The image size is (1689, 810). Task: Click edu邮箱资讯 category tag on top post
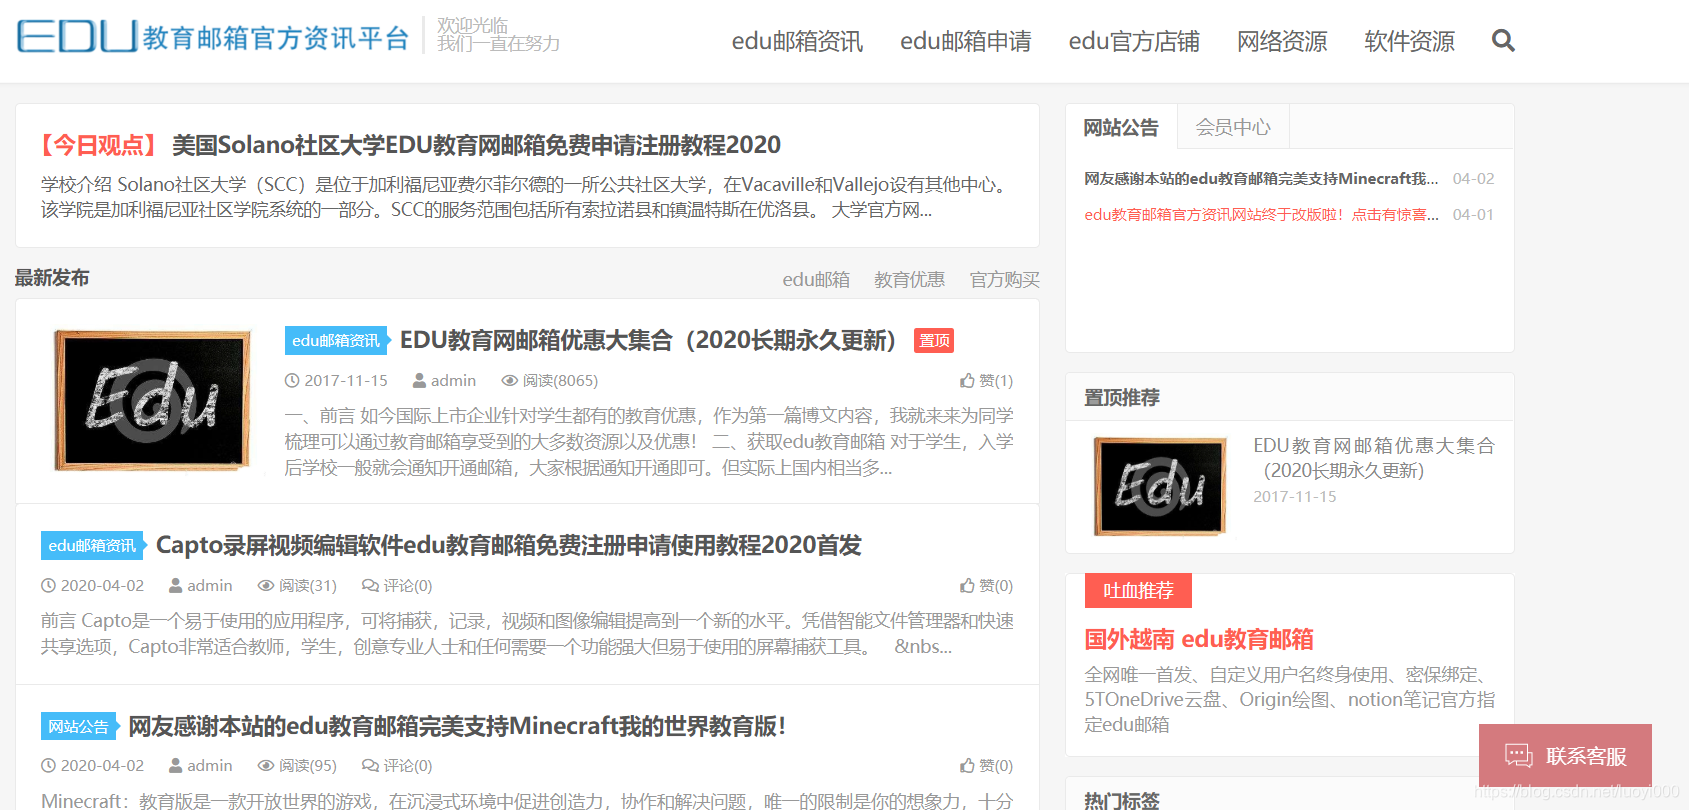[x=336, y=341]
